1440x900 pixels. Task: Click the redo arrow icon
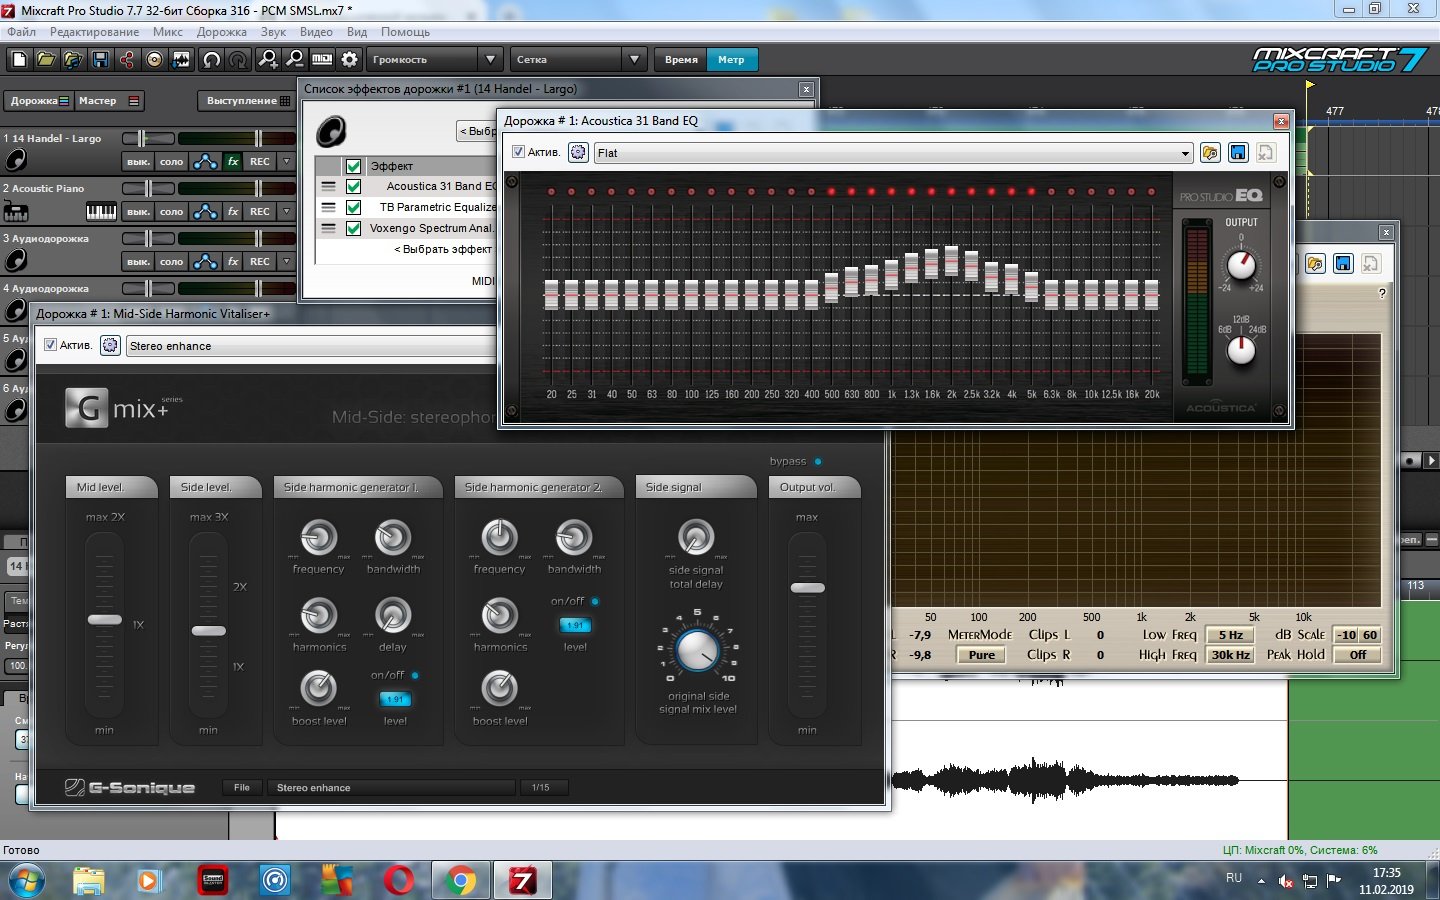(238, 60)
